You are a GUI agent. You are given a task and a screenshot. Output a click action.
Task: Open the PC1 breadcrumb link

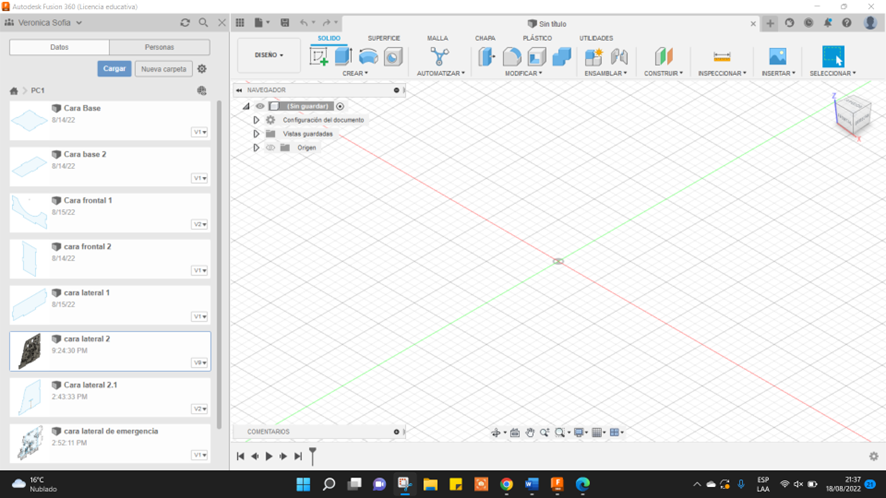pos(38,90)
